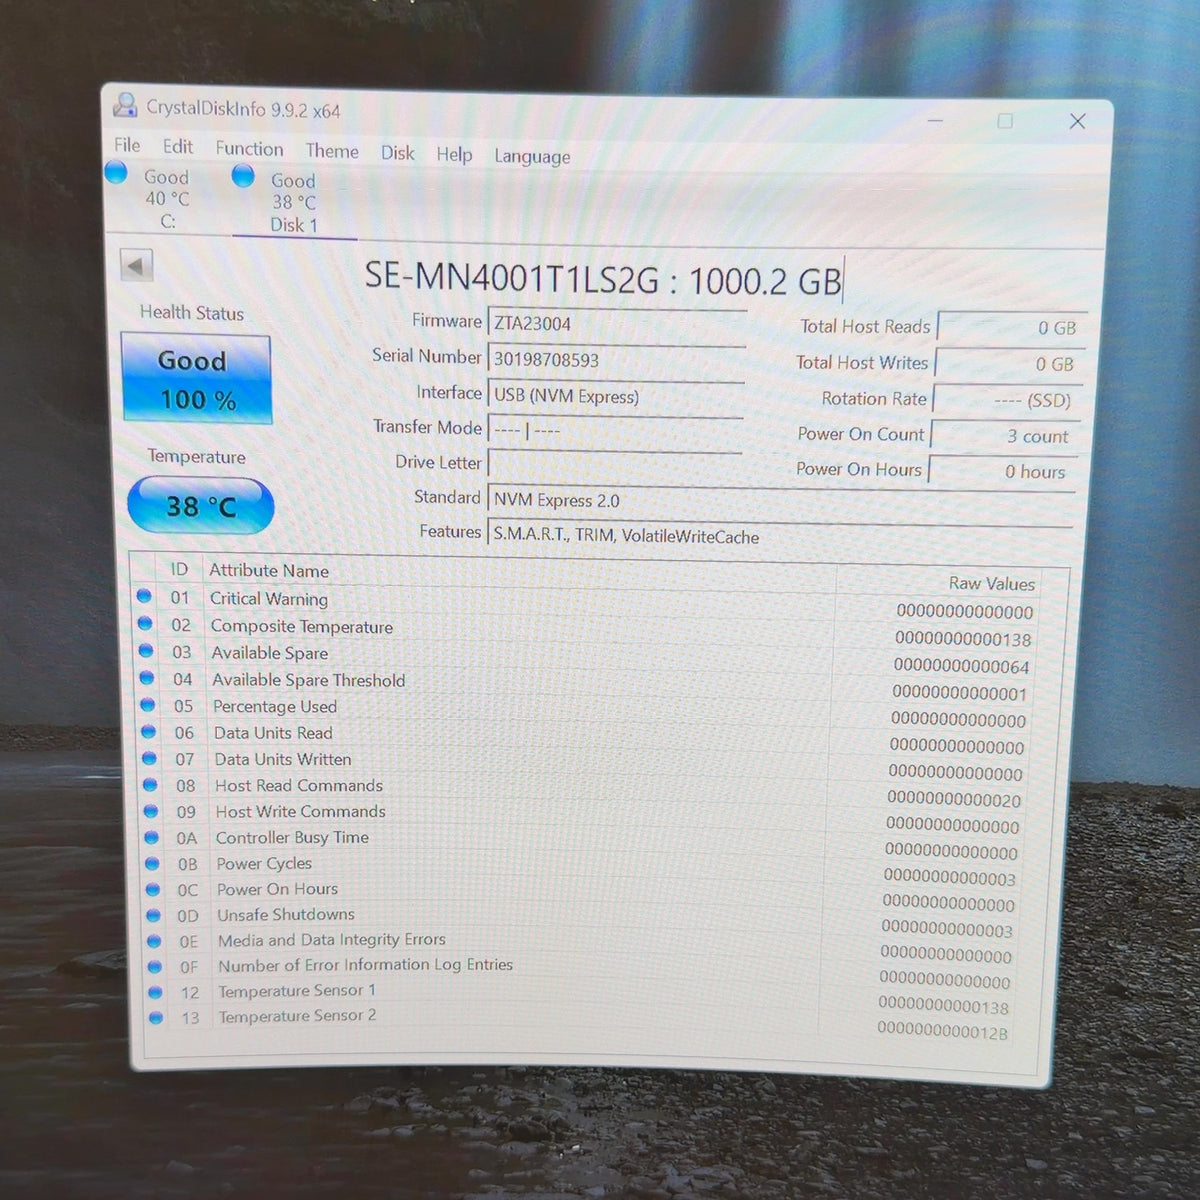Click the Interface field USB (NVM Express)

coord(615,396)
